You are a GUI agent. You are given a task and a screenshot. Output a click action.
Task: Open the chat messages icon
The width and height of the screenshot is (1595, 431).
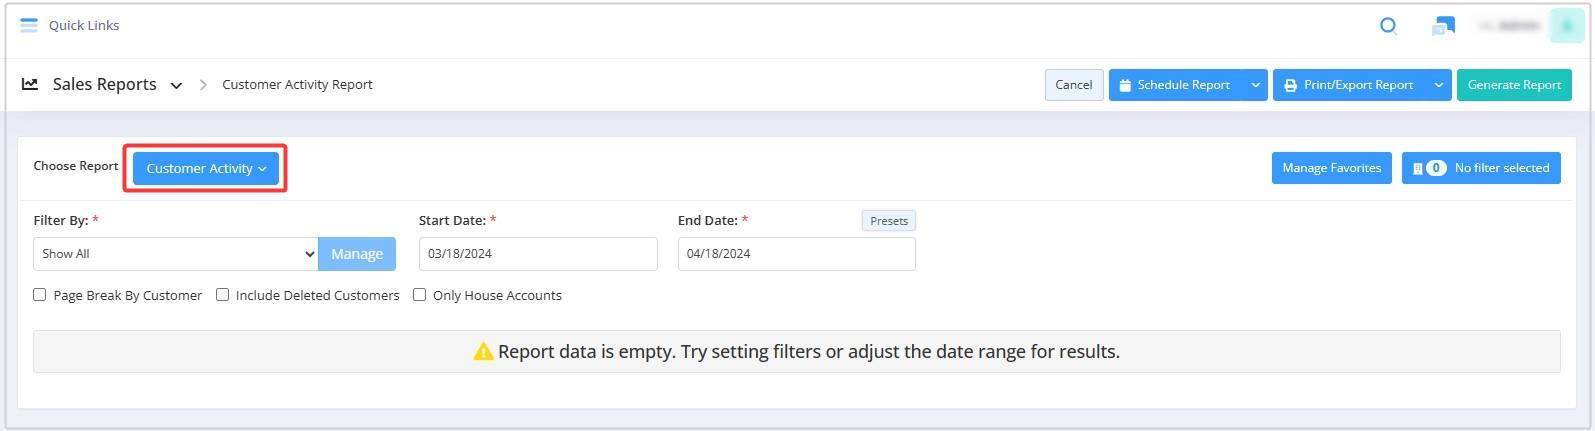click(x=1443, y=26)
